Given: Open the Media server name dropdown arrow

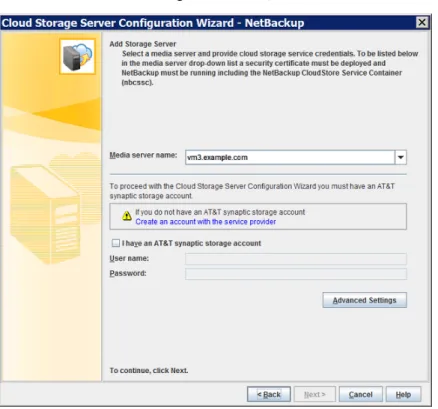Looking at the screenshot, I should coord(400,157).
